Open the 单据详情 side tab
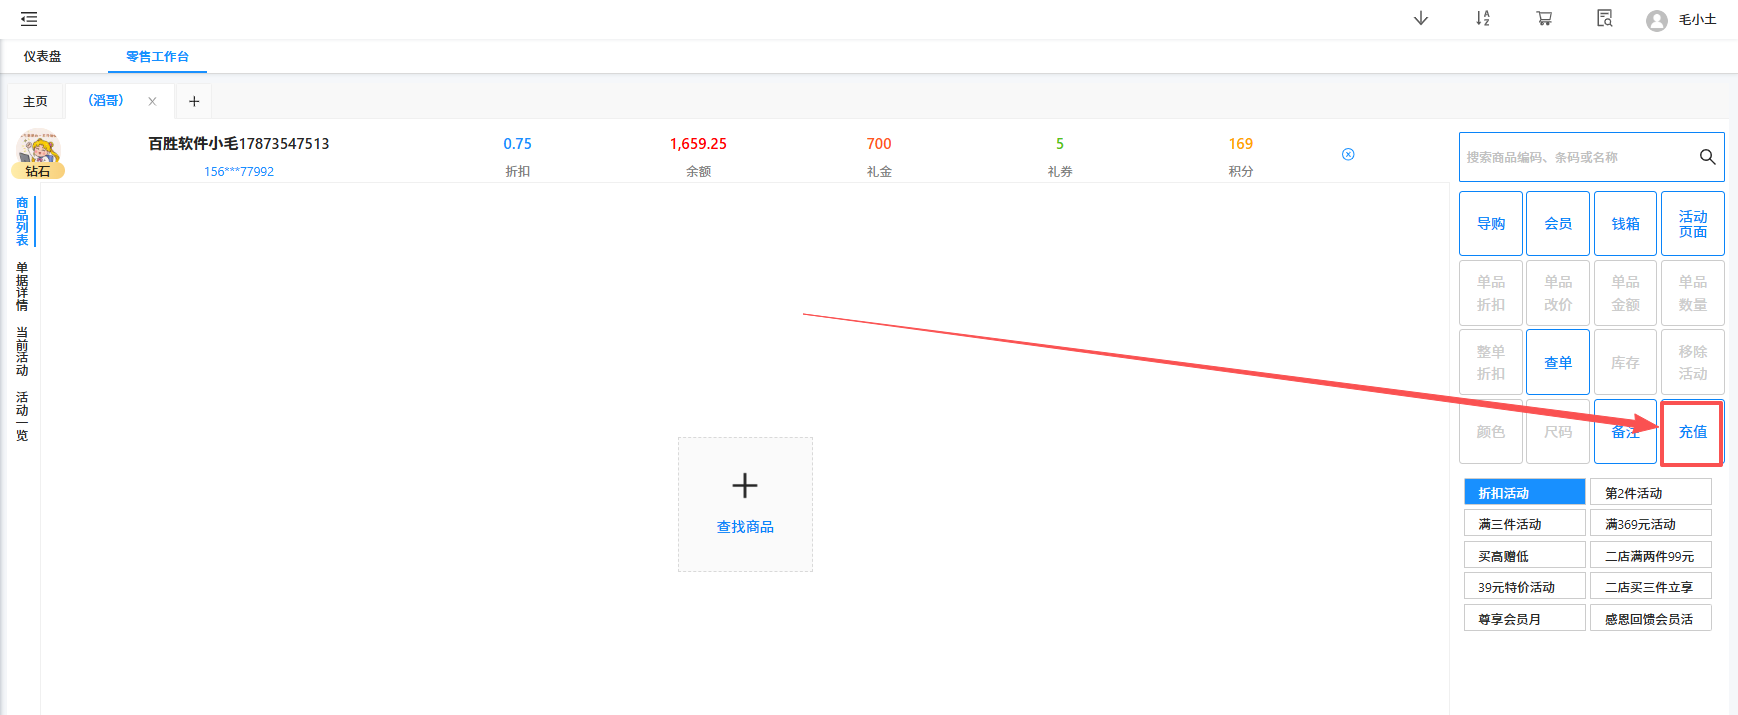The width and height of the screenshot is (1738, 715). (x=22, y=286)
